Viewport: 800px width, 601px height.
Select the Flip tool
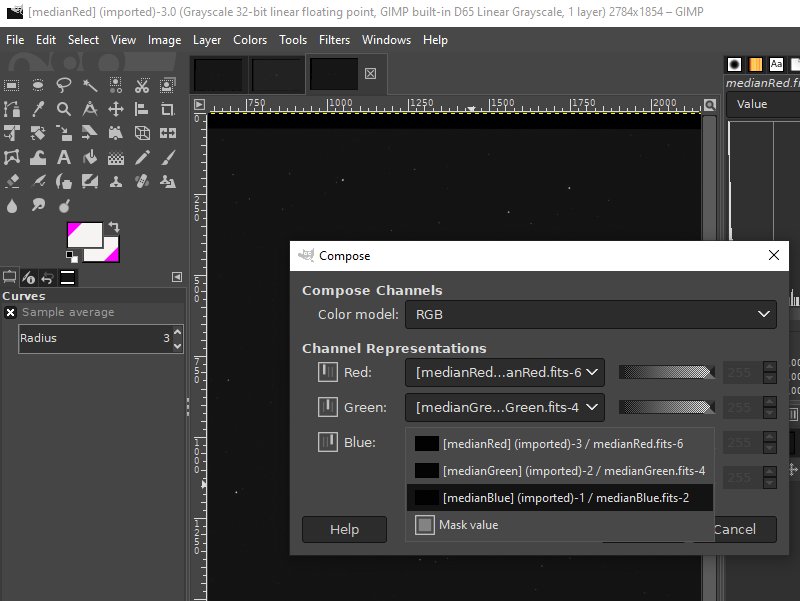pos(167,133)
